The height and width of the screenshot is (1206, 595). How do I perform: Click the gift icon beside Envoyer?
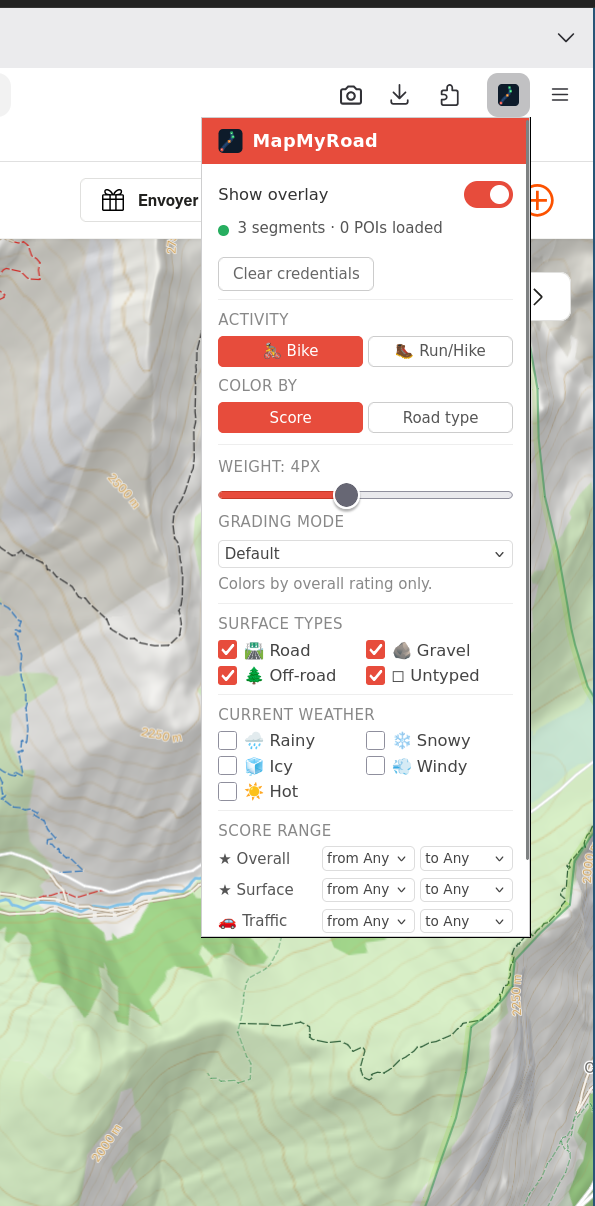click(113, 200)
